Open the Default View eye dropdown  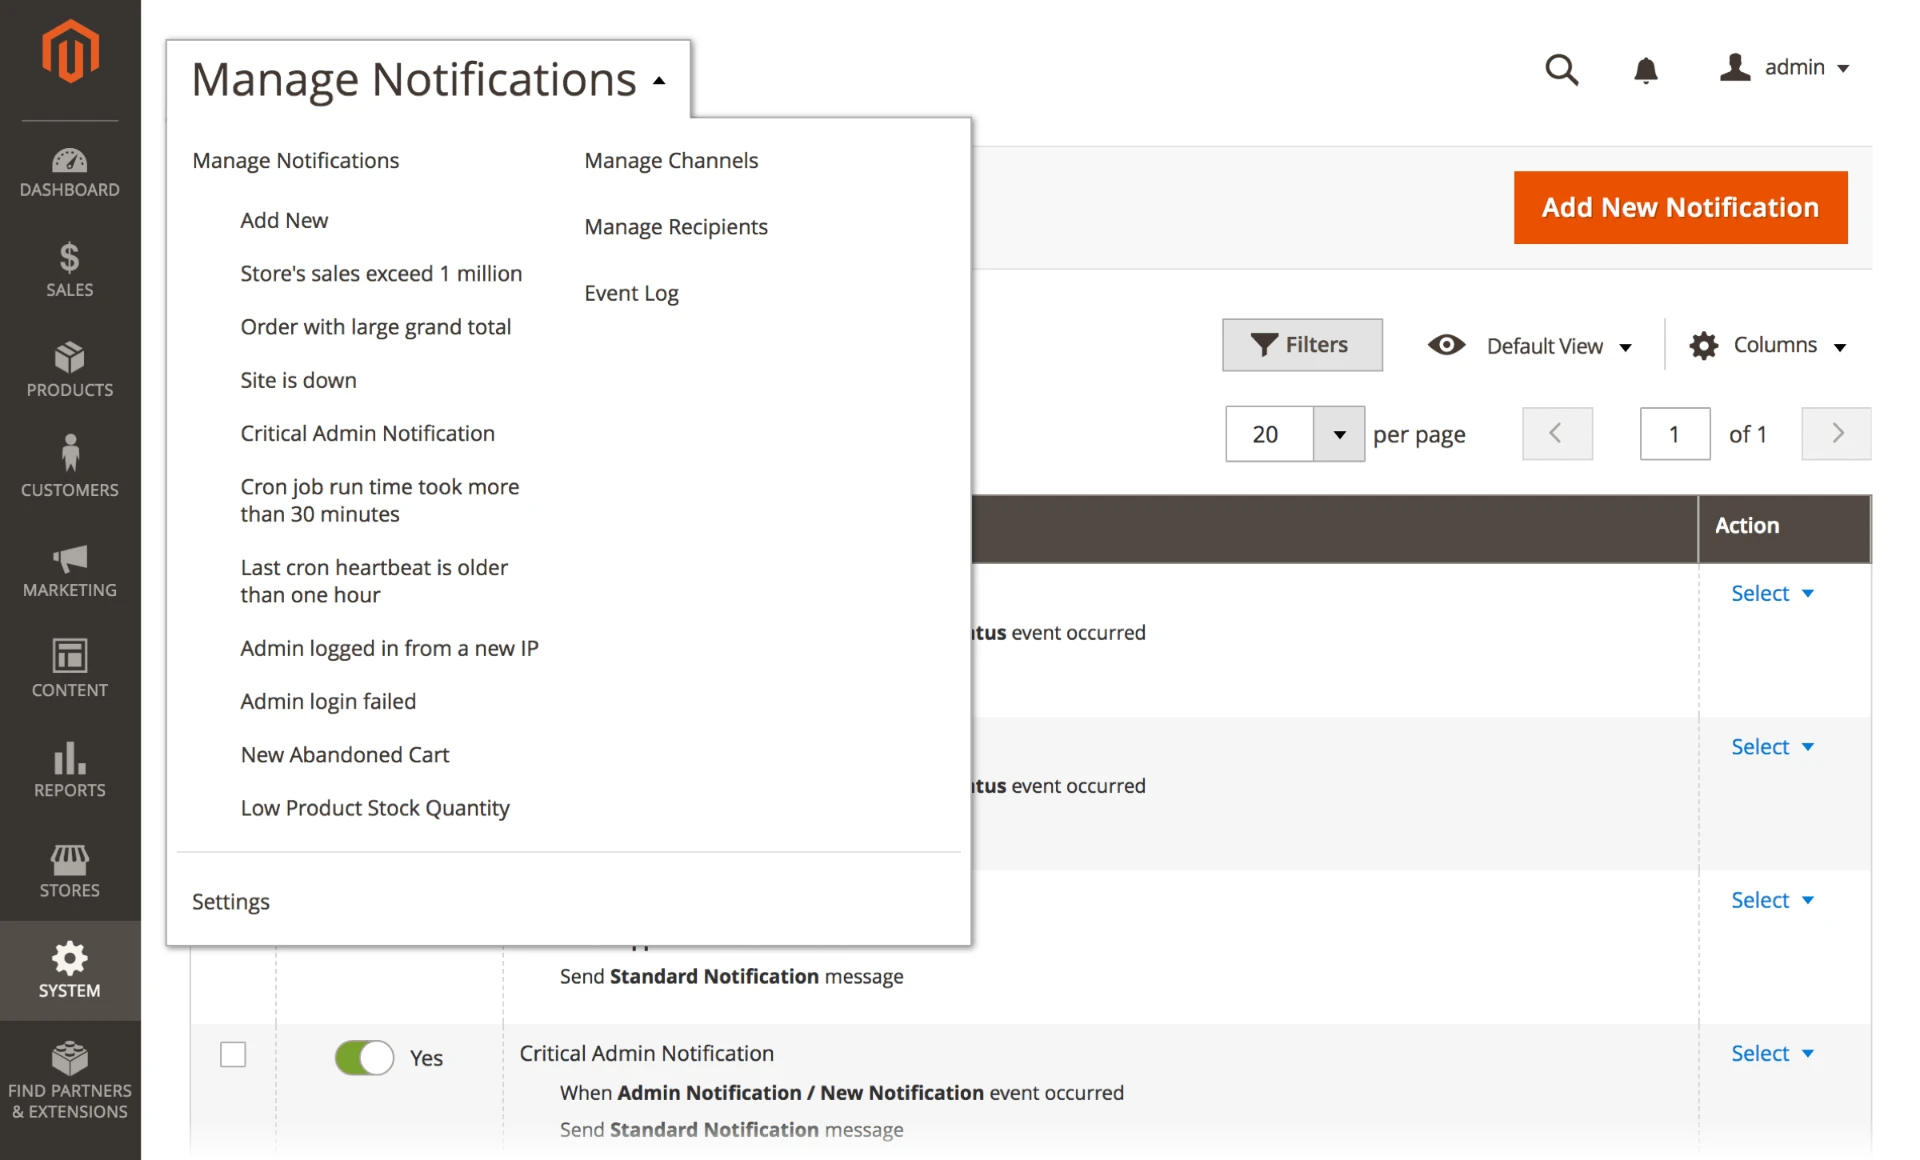click(x=1531, y=346)
